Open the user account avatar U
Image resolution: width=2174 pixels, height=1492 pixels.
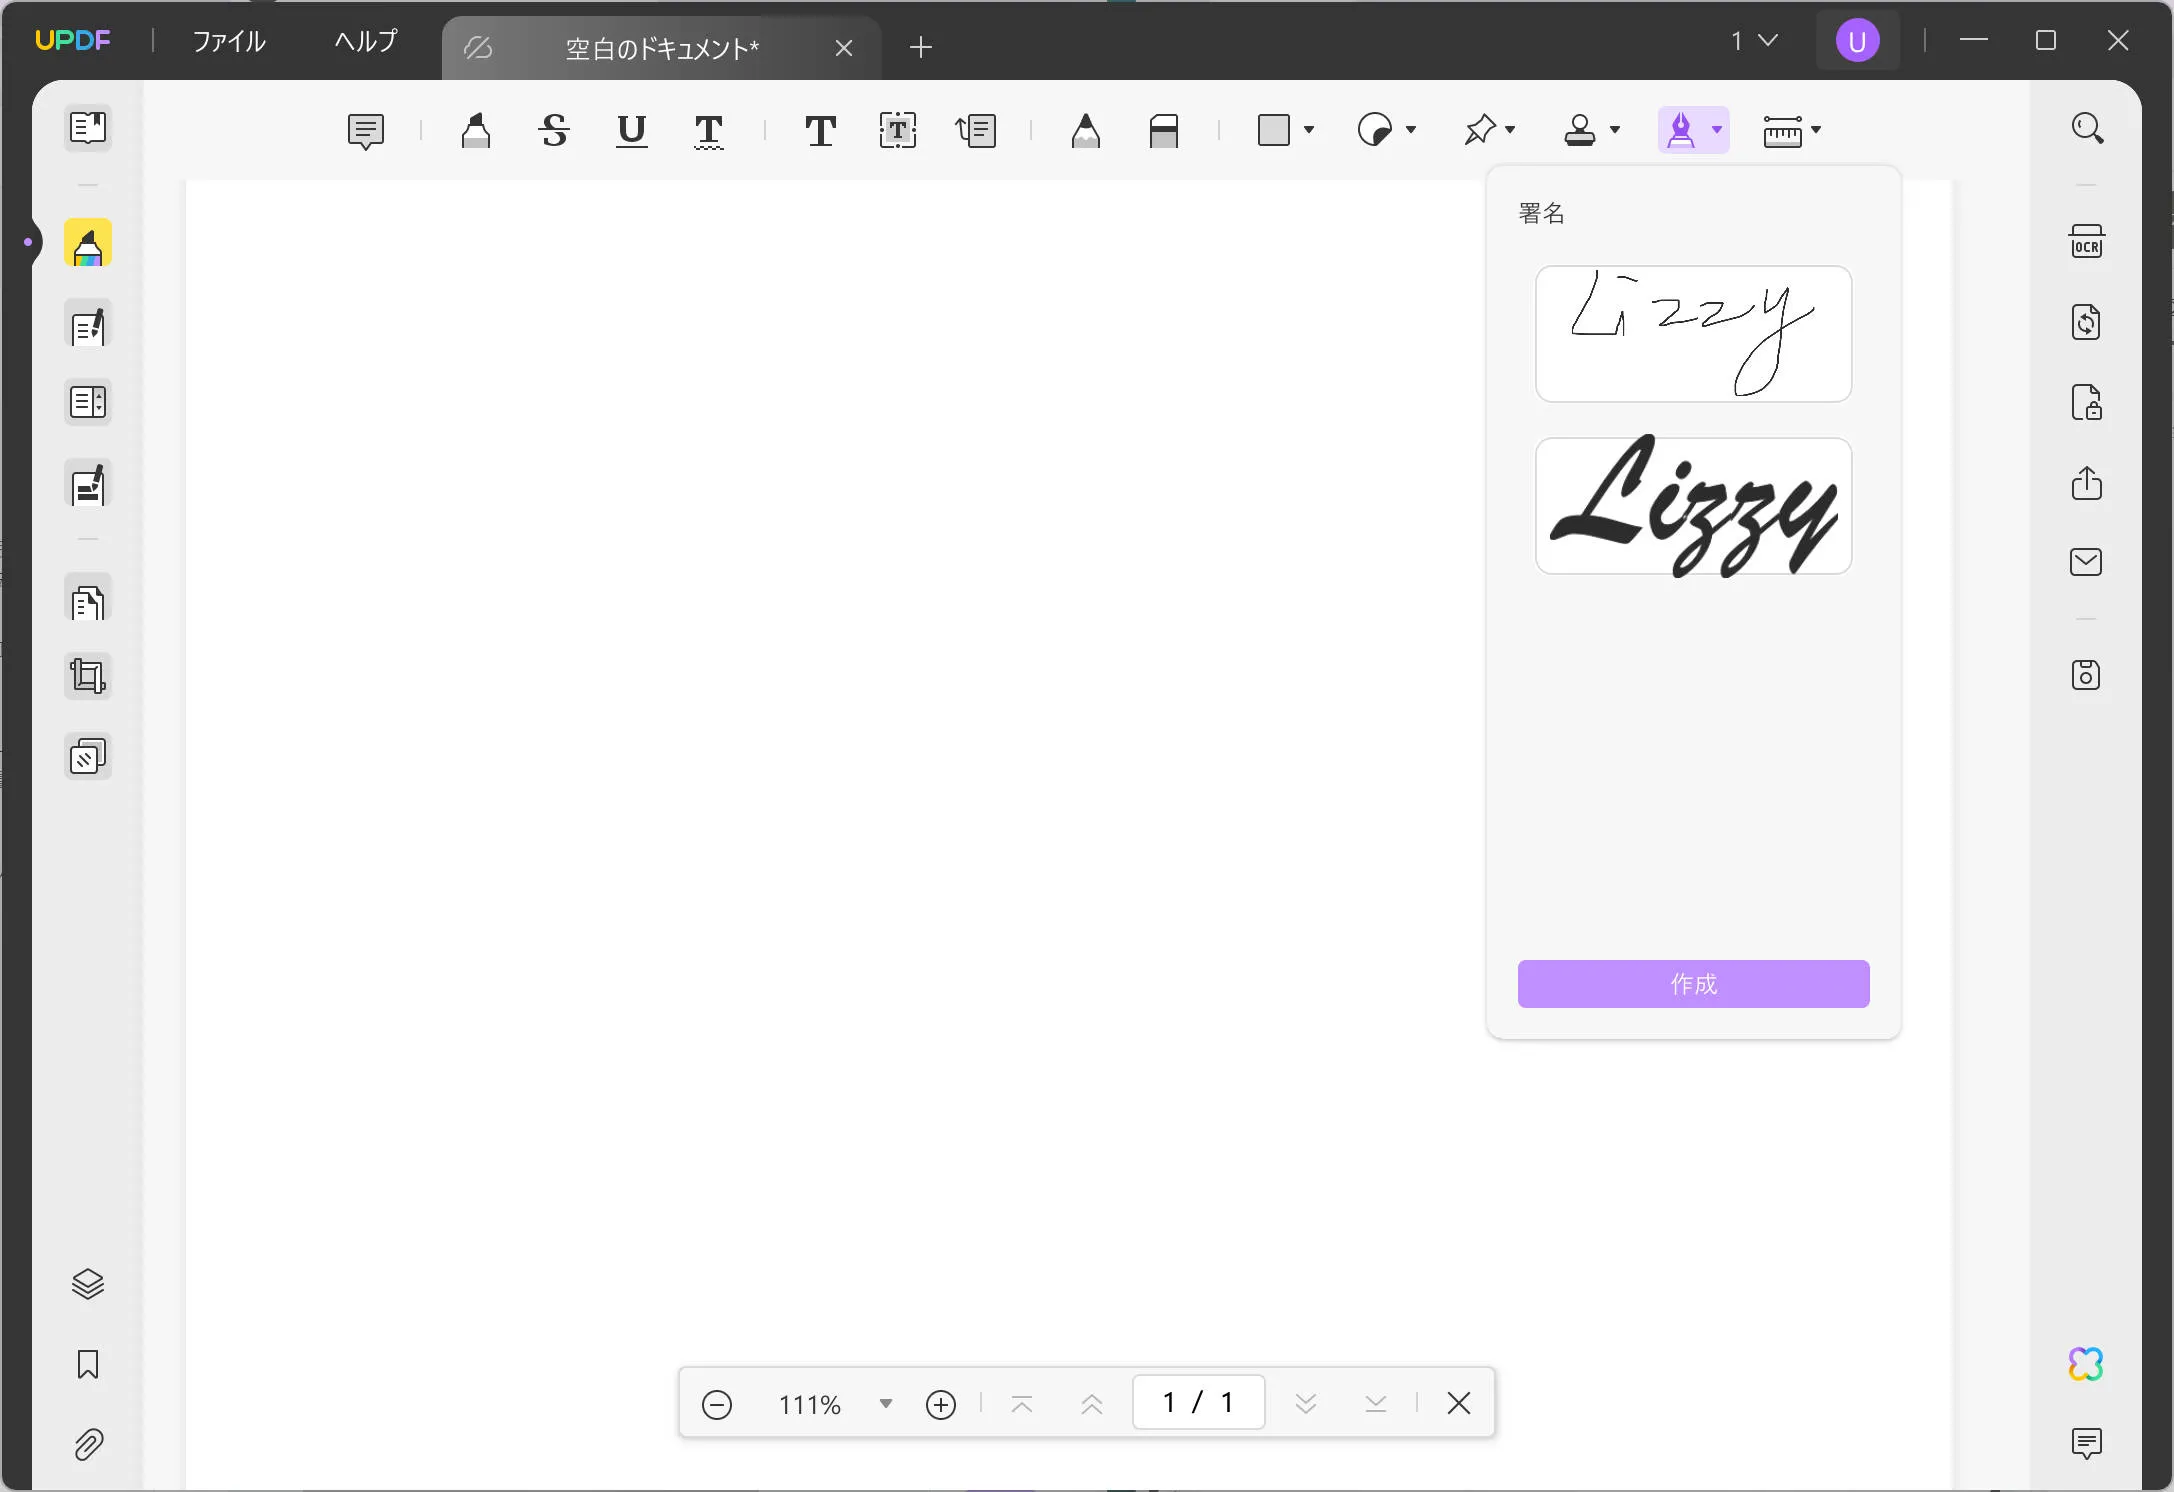coord(1857,41)
